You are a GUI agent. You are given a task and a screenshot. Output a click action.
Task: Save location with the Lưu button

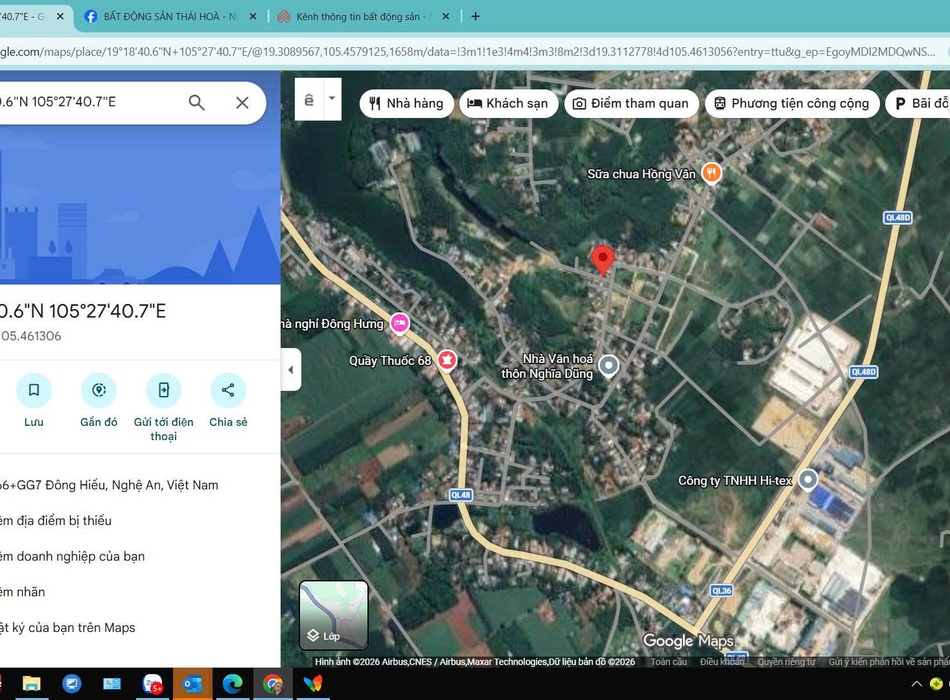(34, 390)
